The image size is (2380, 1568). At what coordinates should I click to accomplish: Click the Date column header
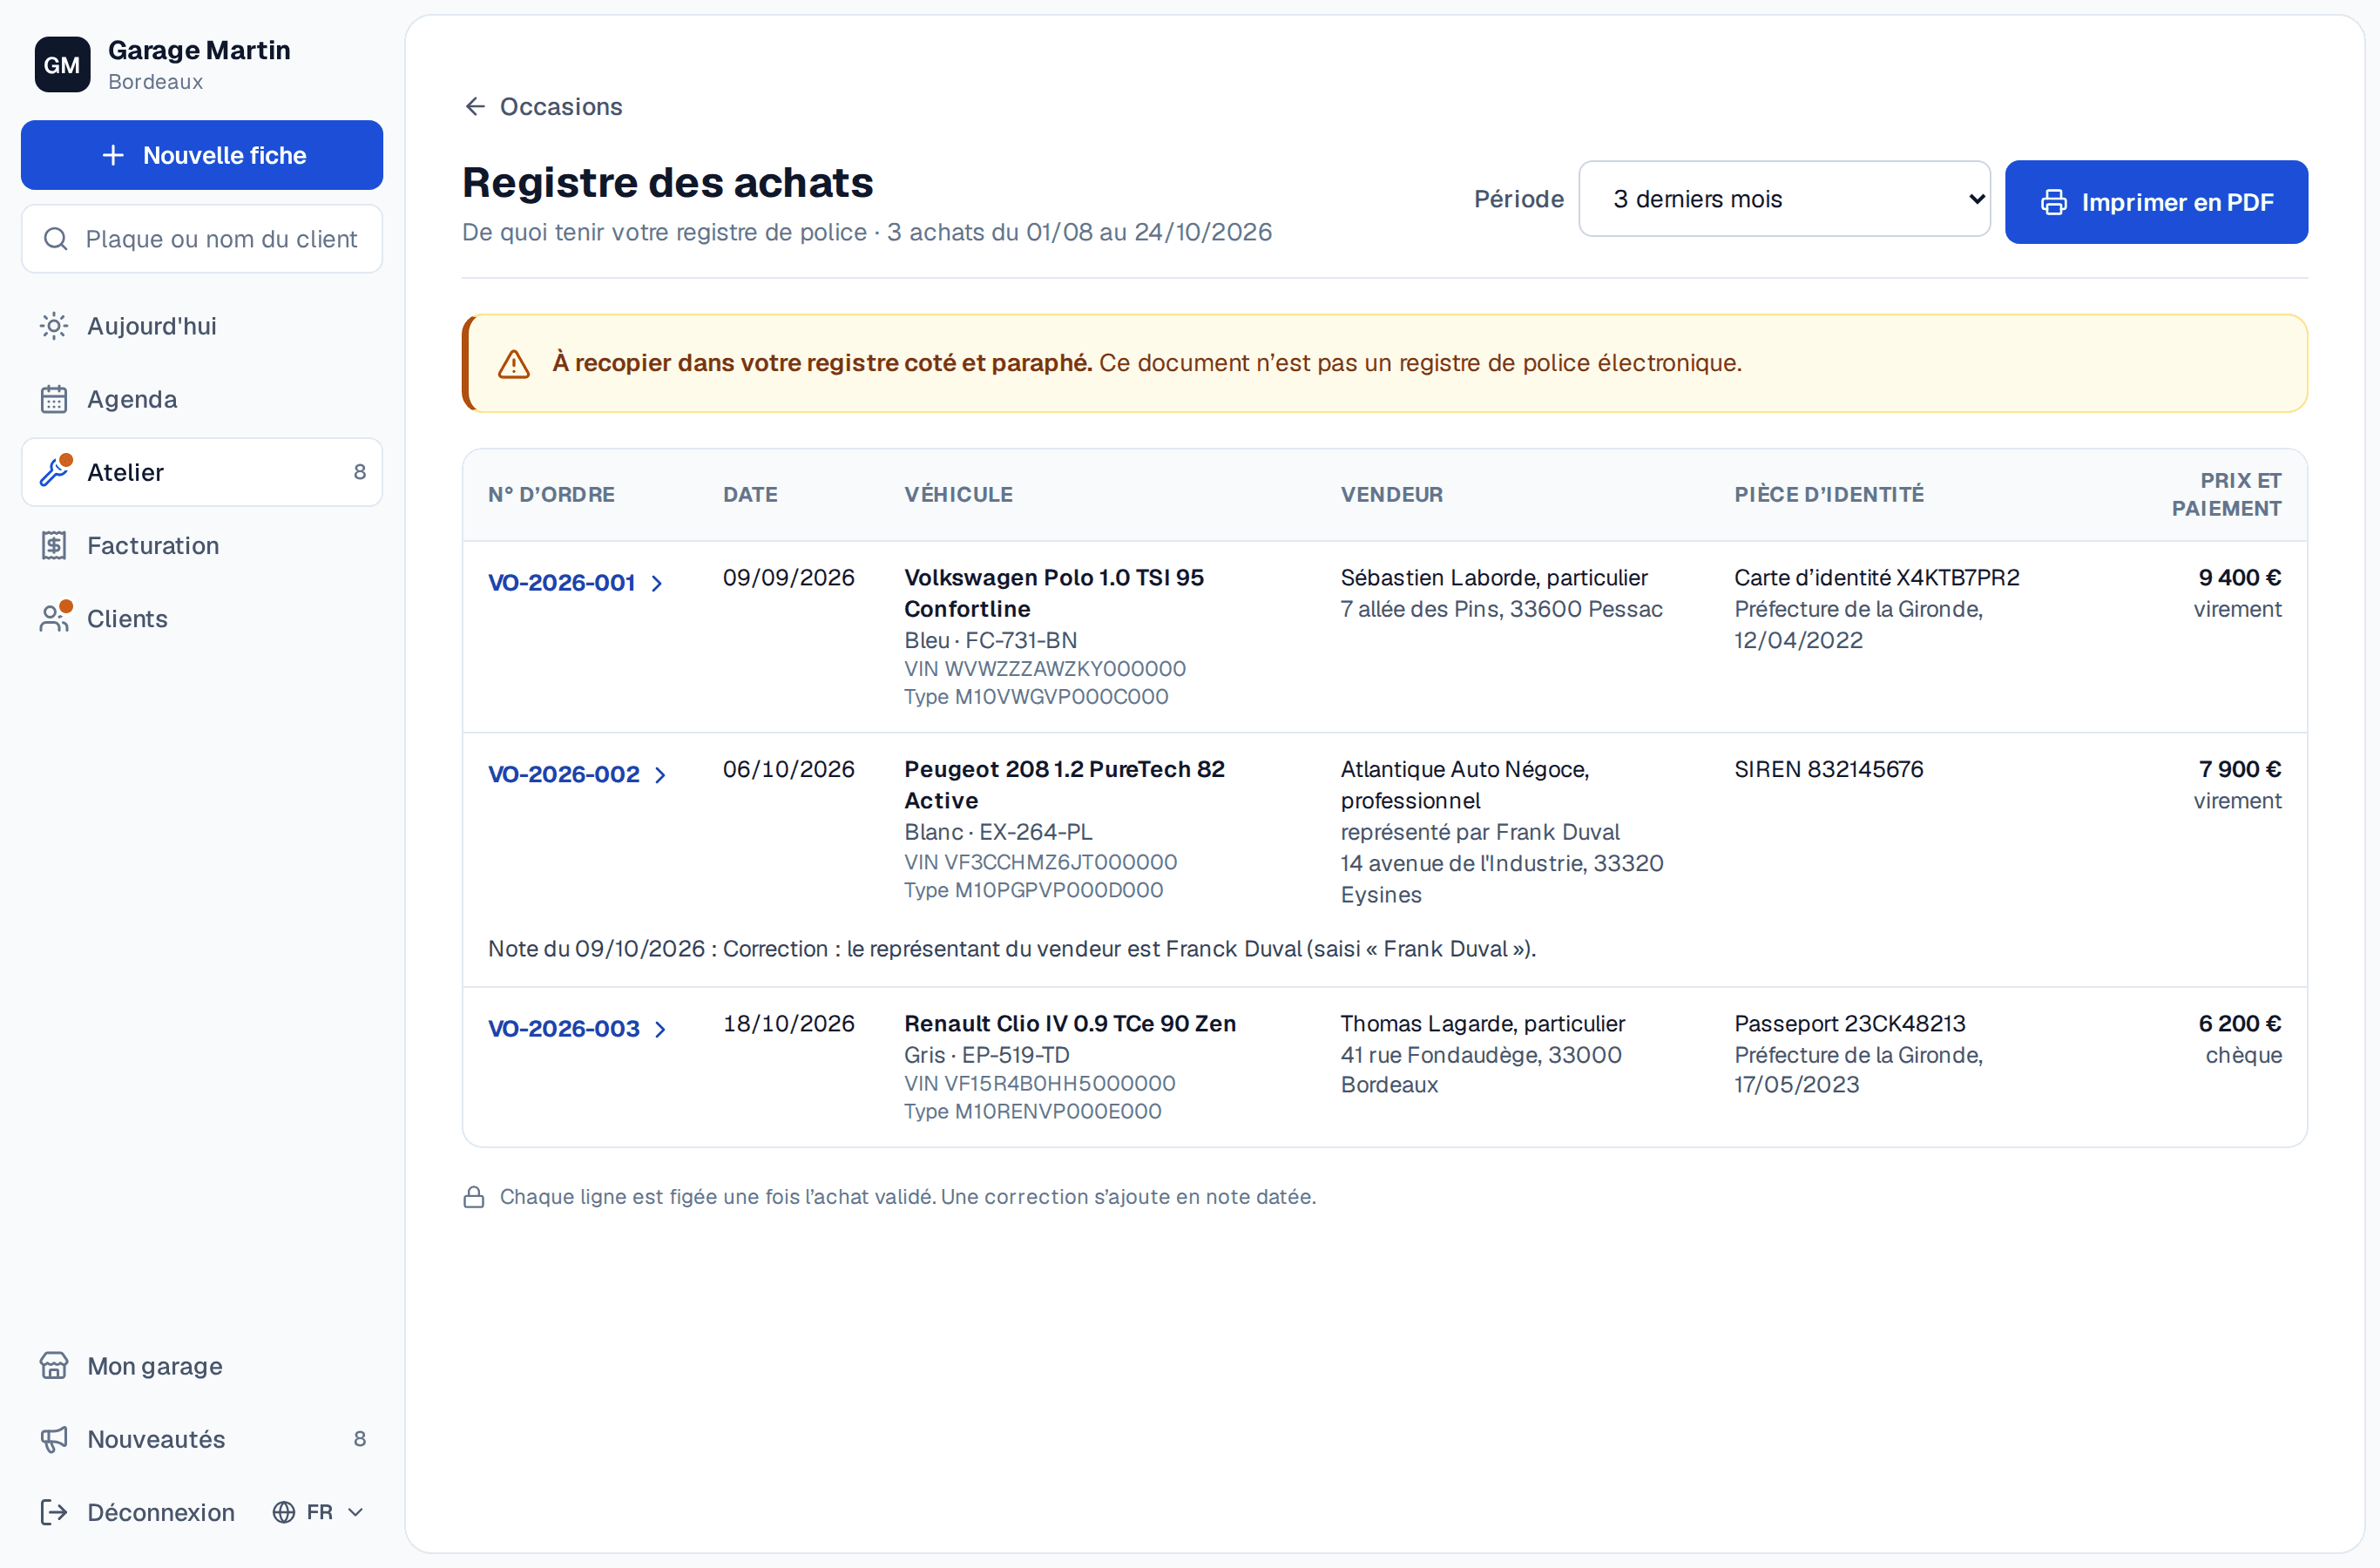[x=750, y=494]
